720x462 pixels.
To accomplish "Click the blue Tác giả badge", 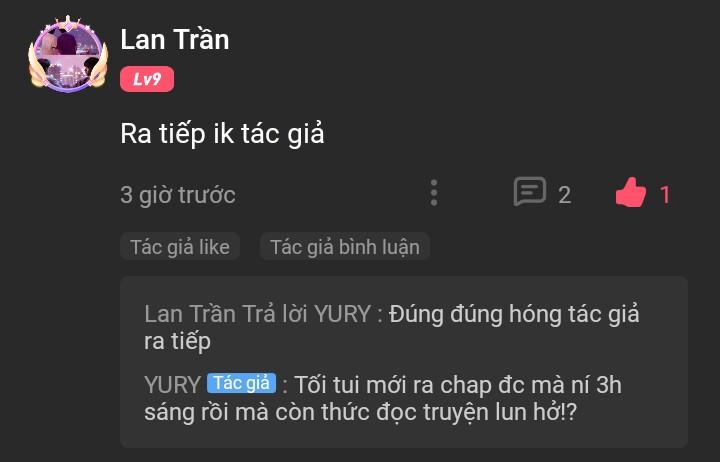I will tap(242, 383).
